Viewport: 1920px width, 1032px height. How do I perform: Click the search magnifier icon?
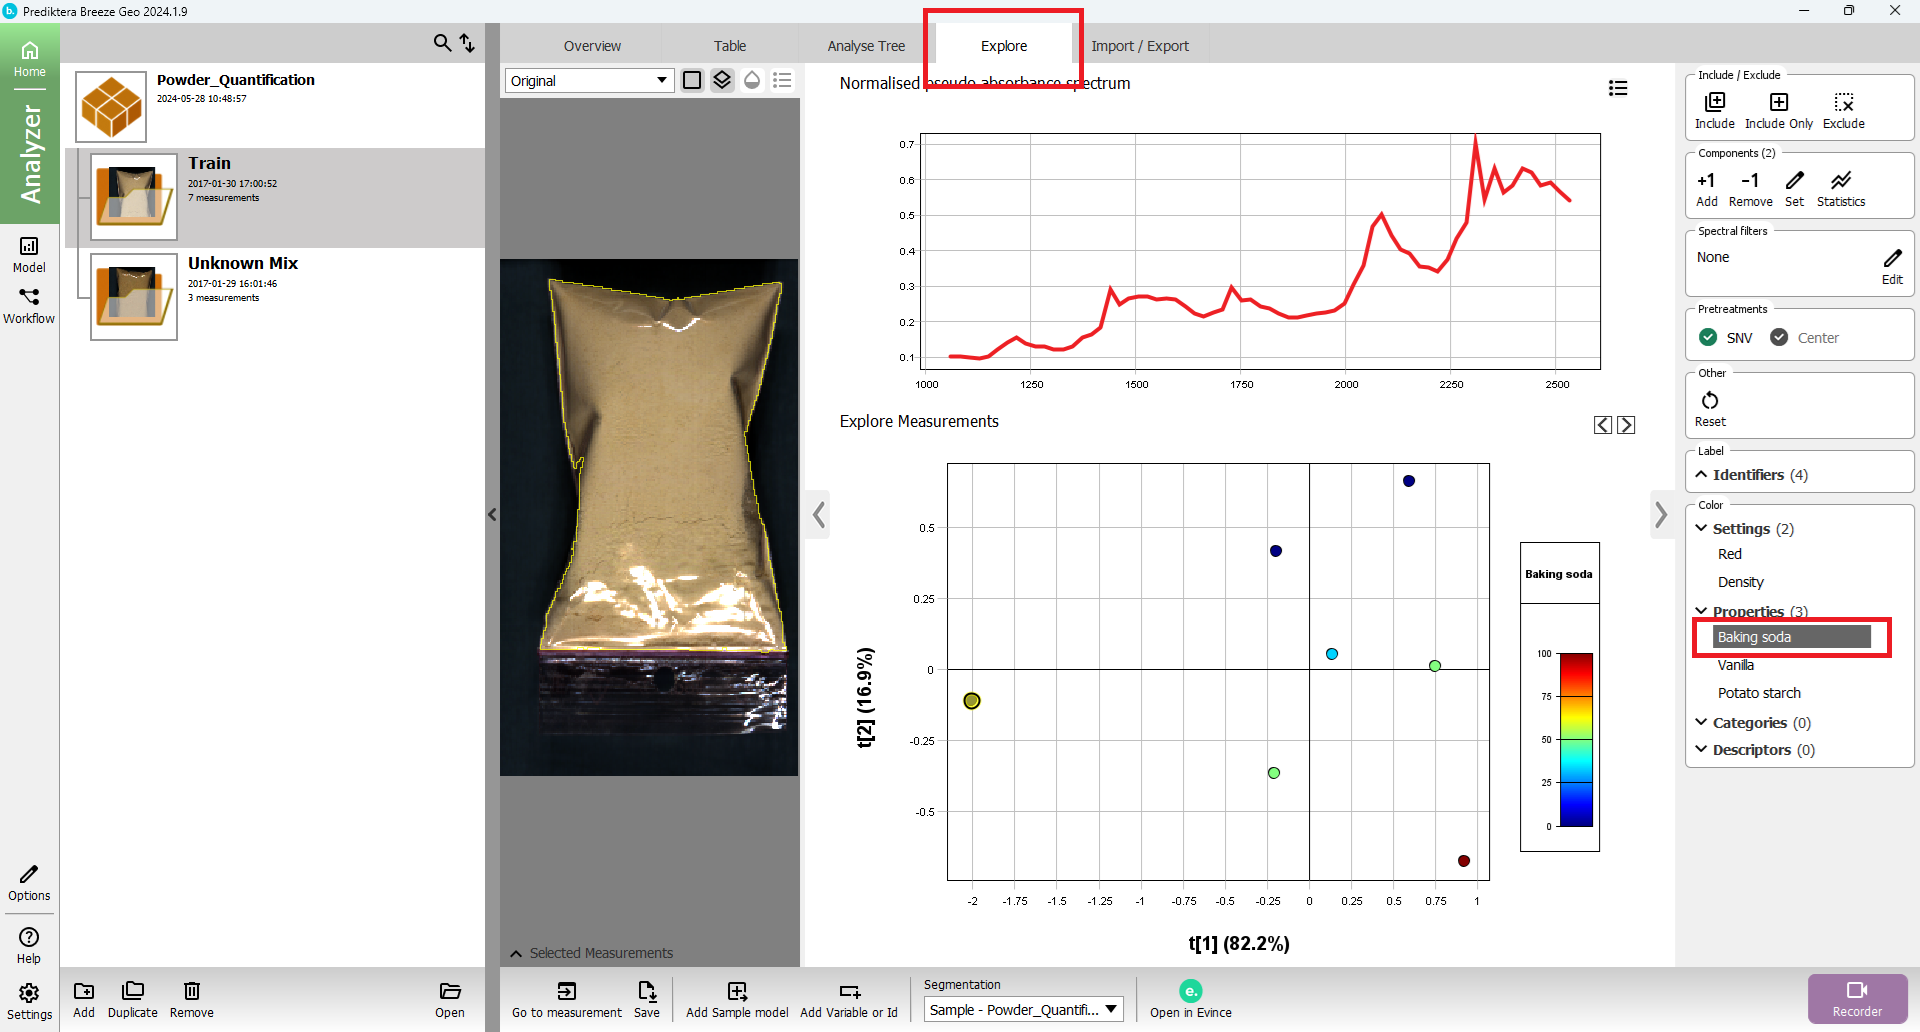442,43
